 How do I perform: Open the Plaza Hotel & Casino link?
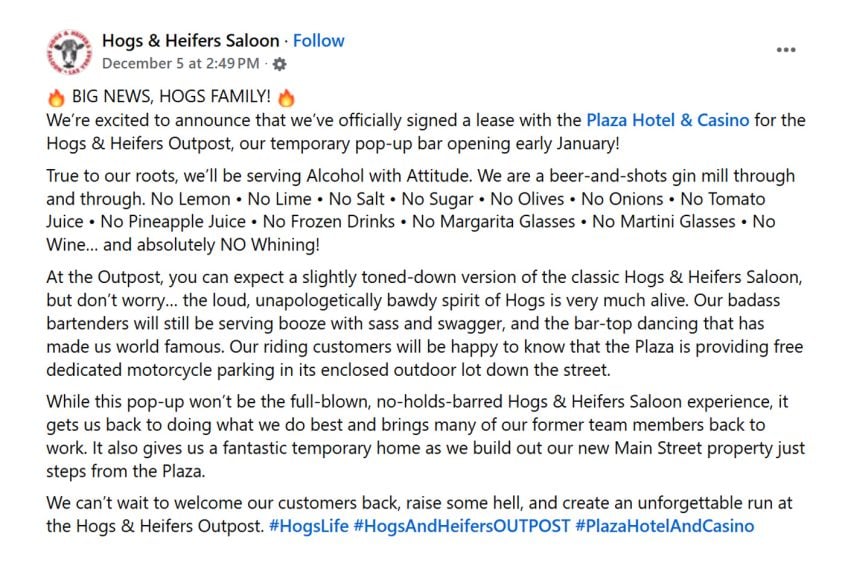coord(667,120)
